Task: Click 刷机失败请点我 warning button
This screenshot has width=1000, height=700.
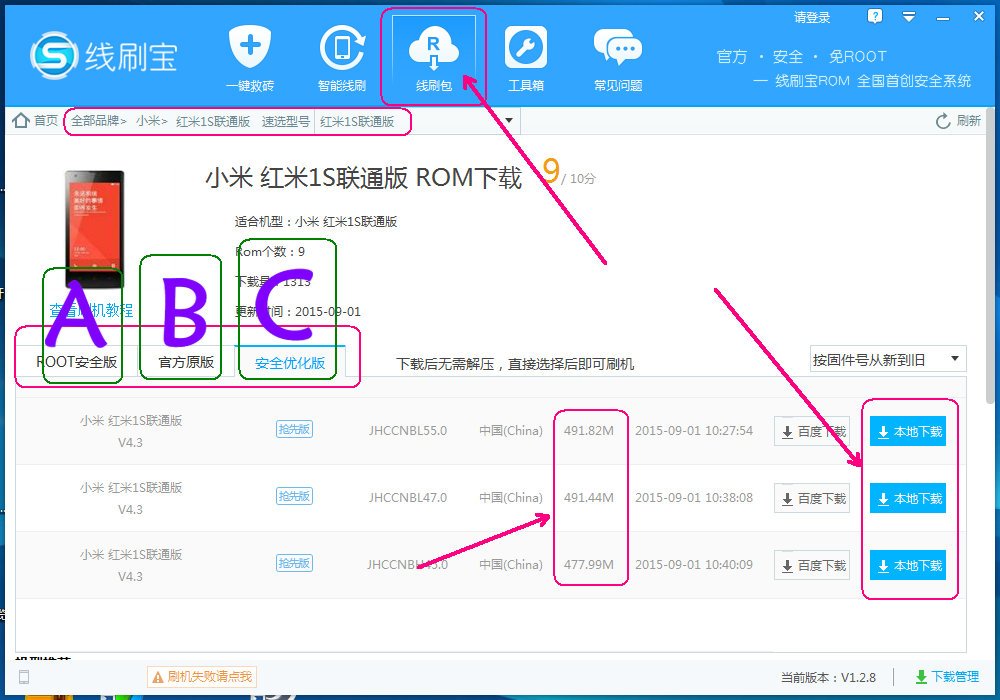Action: point(202,676)
